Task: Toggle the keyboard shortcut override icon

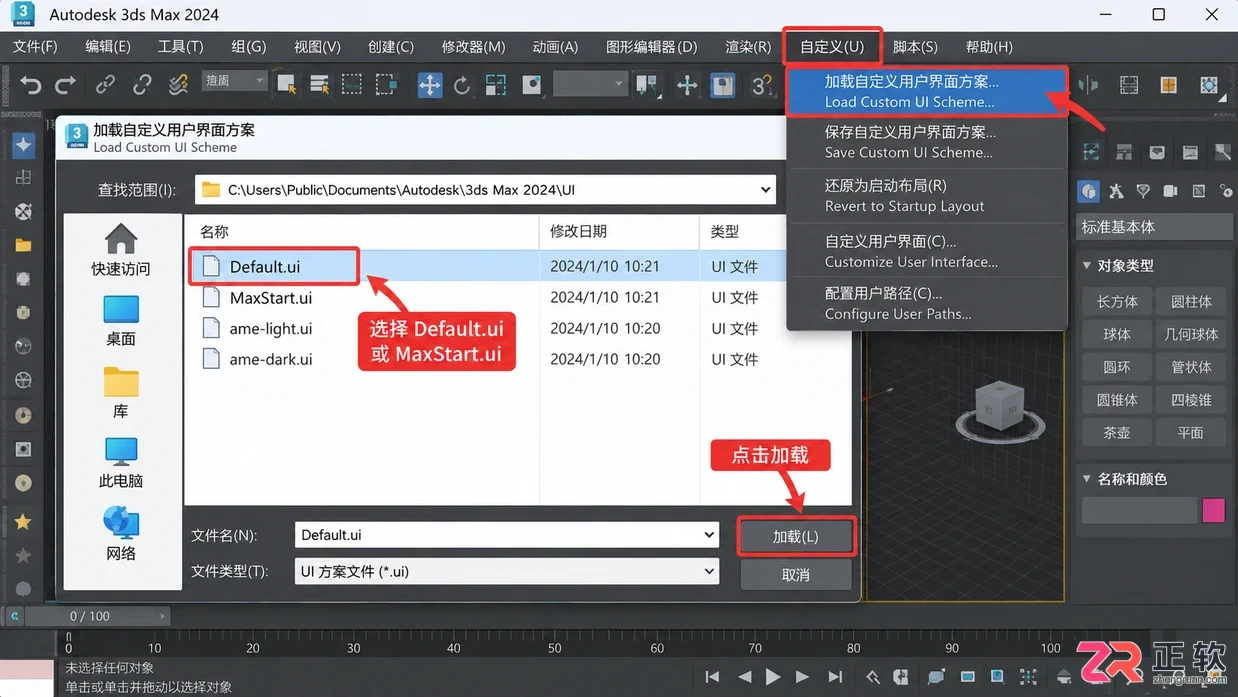Action: 723,85
